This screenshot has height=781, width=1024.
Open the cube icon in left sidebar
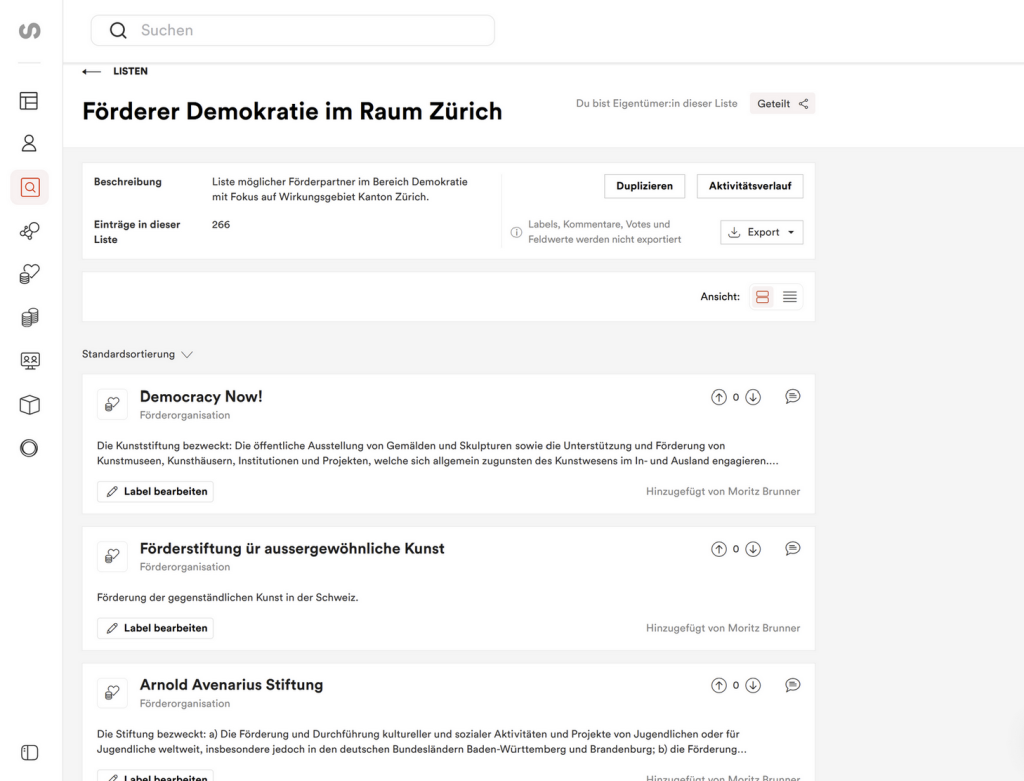click(29, 404)
